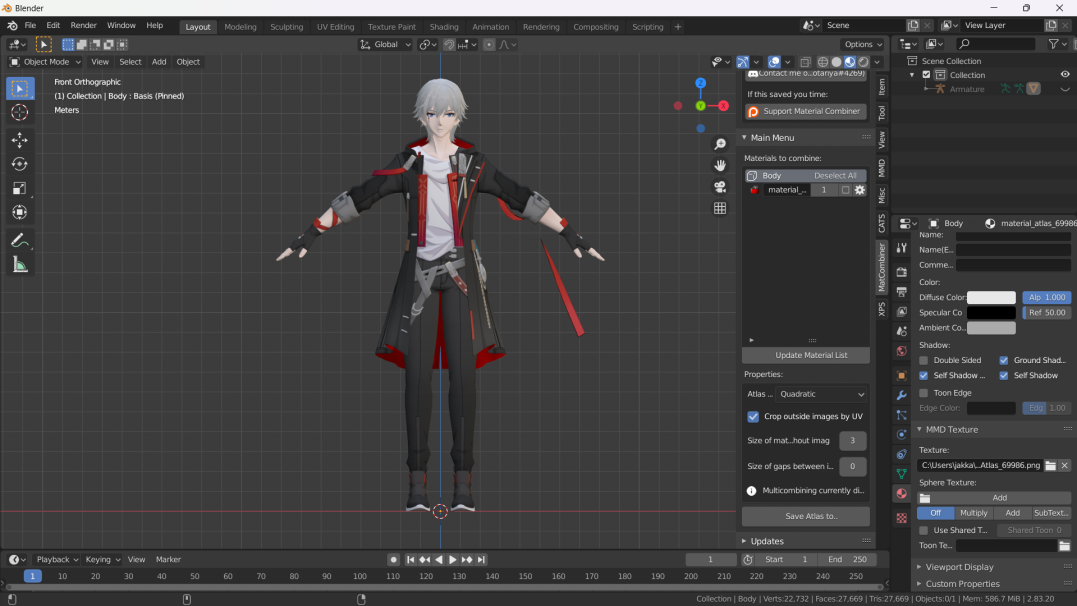Image resolution: width=1077 pixels, height=606 pixels.
Task: Enable the Toon Edge checkbox
Action: pyautogui.click(x=924, y=393)
